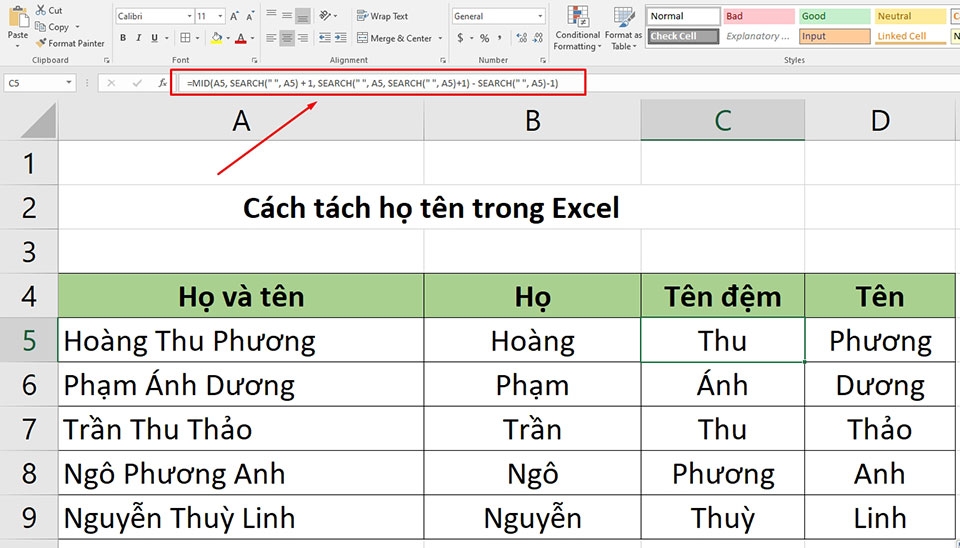Apply the Font Color red A

[x=241, y=39]
